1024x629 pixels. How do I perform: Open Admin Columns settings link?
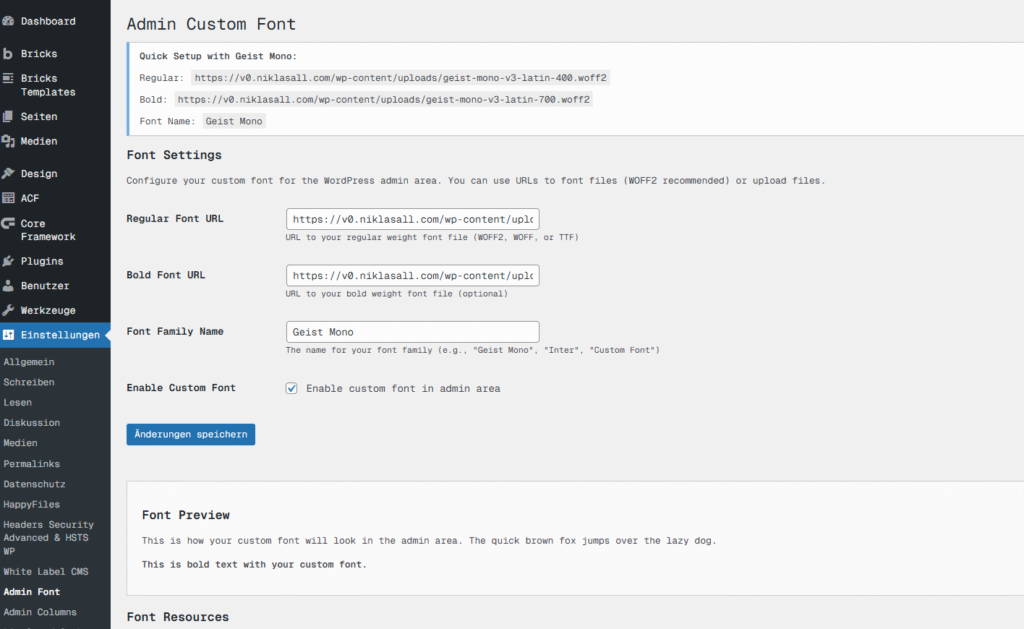(x=39, y=612)
